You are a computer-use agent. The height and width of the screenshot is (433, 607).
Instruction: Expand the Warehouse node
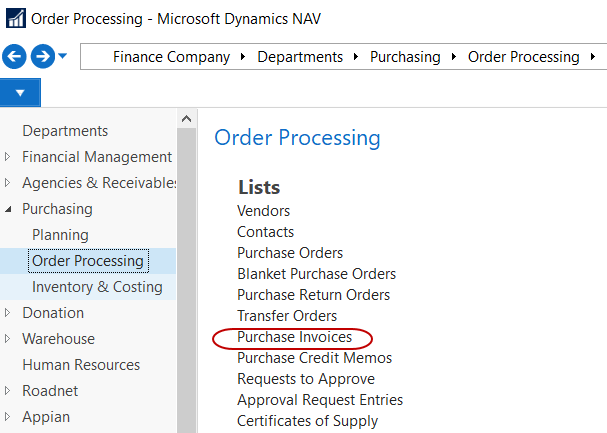7,339
